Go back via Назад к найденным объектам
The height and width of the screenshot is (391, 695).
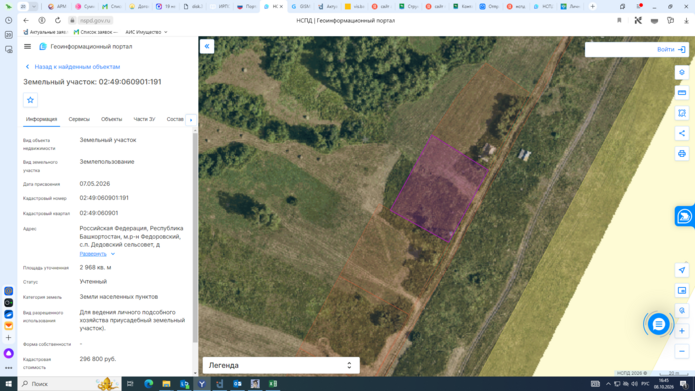coord(73,66)
